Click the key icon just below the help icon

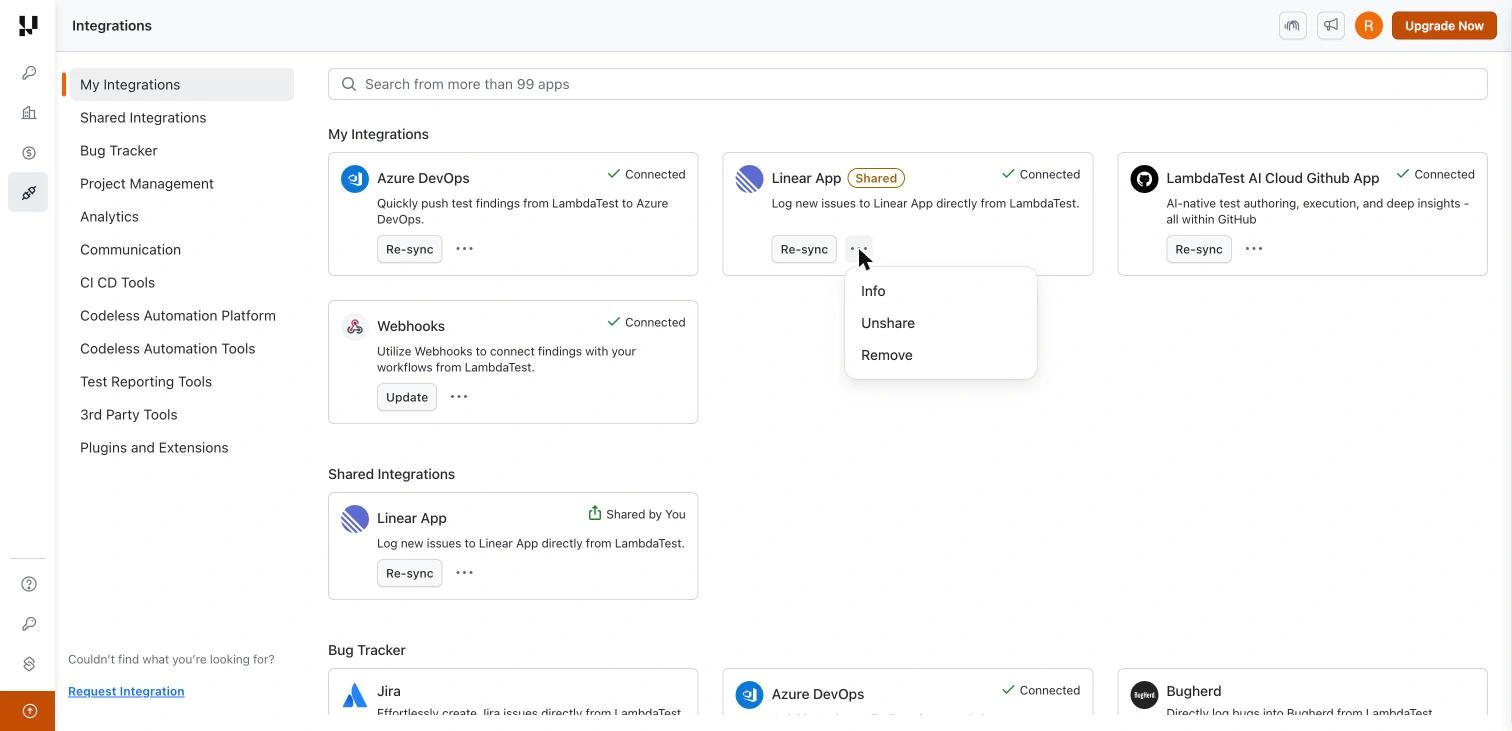[x=29, y=624]
